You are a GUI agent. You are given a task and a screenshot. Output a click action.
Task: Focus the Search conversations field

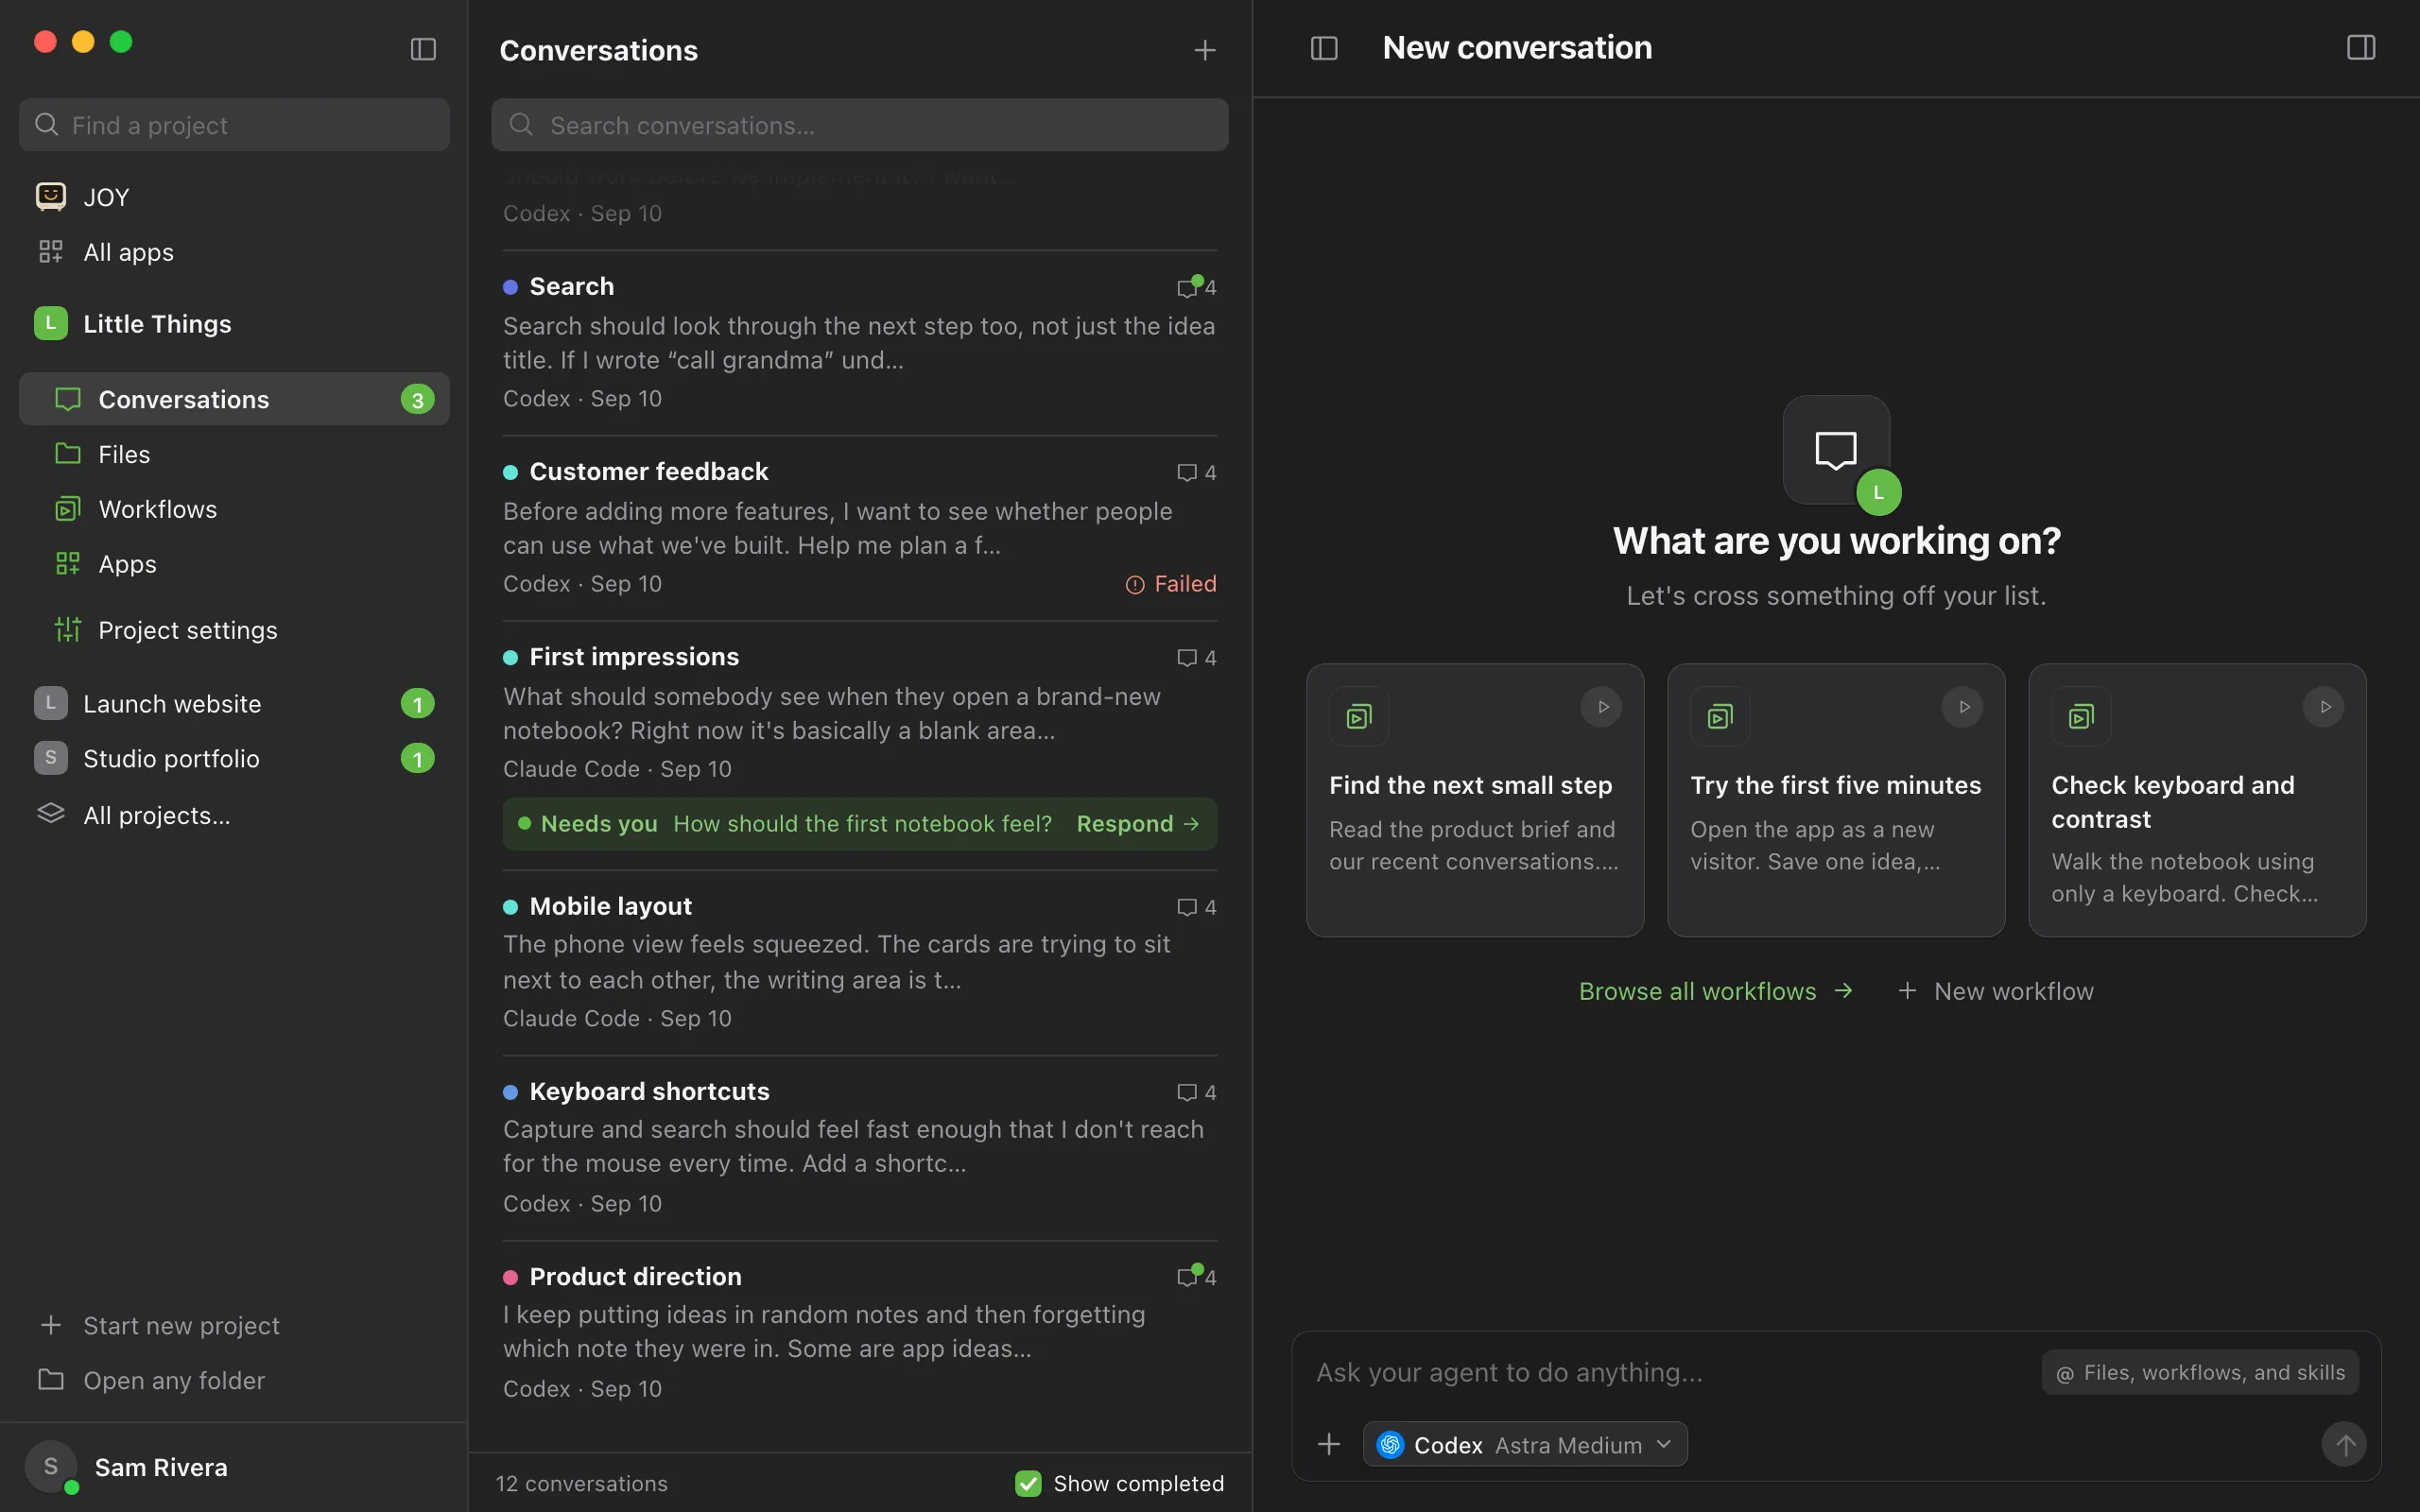click(x=860, y=125)
